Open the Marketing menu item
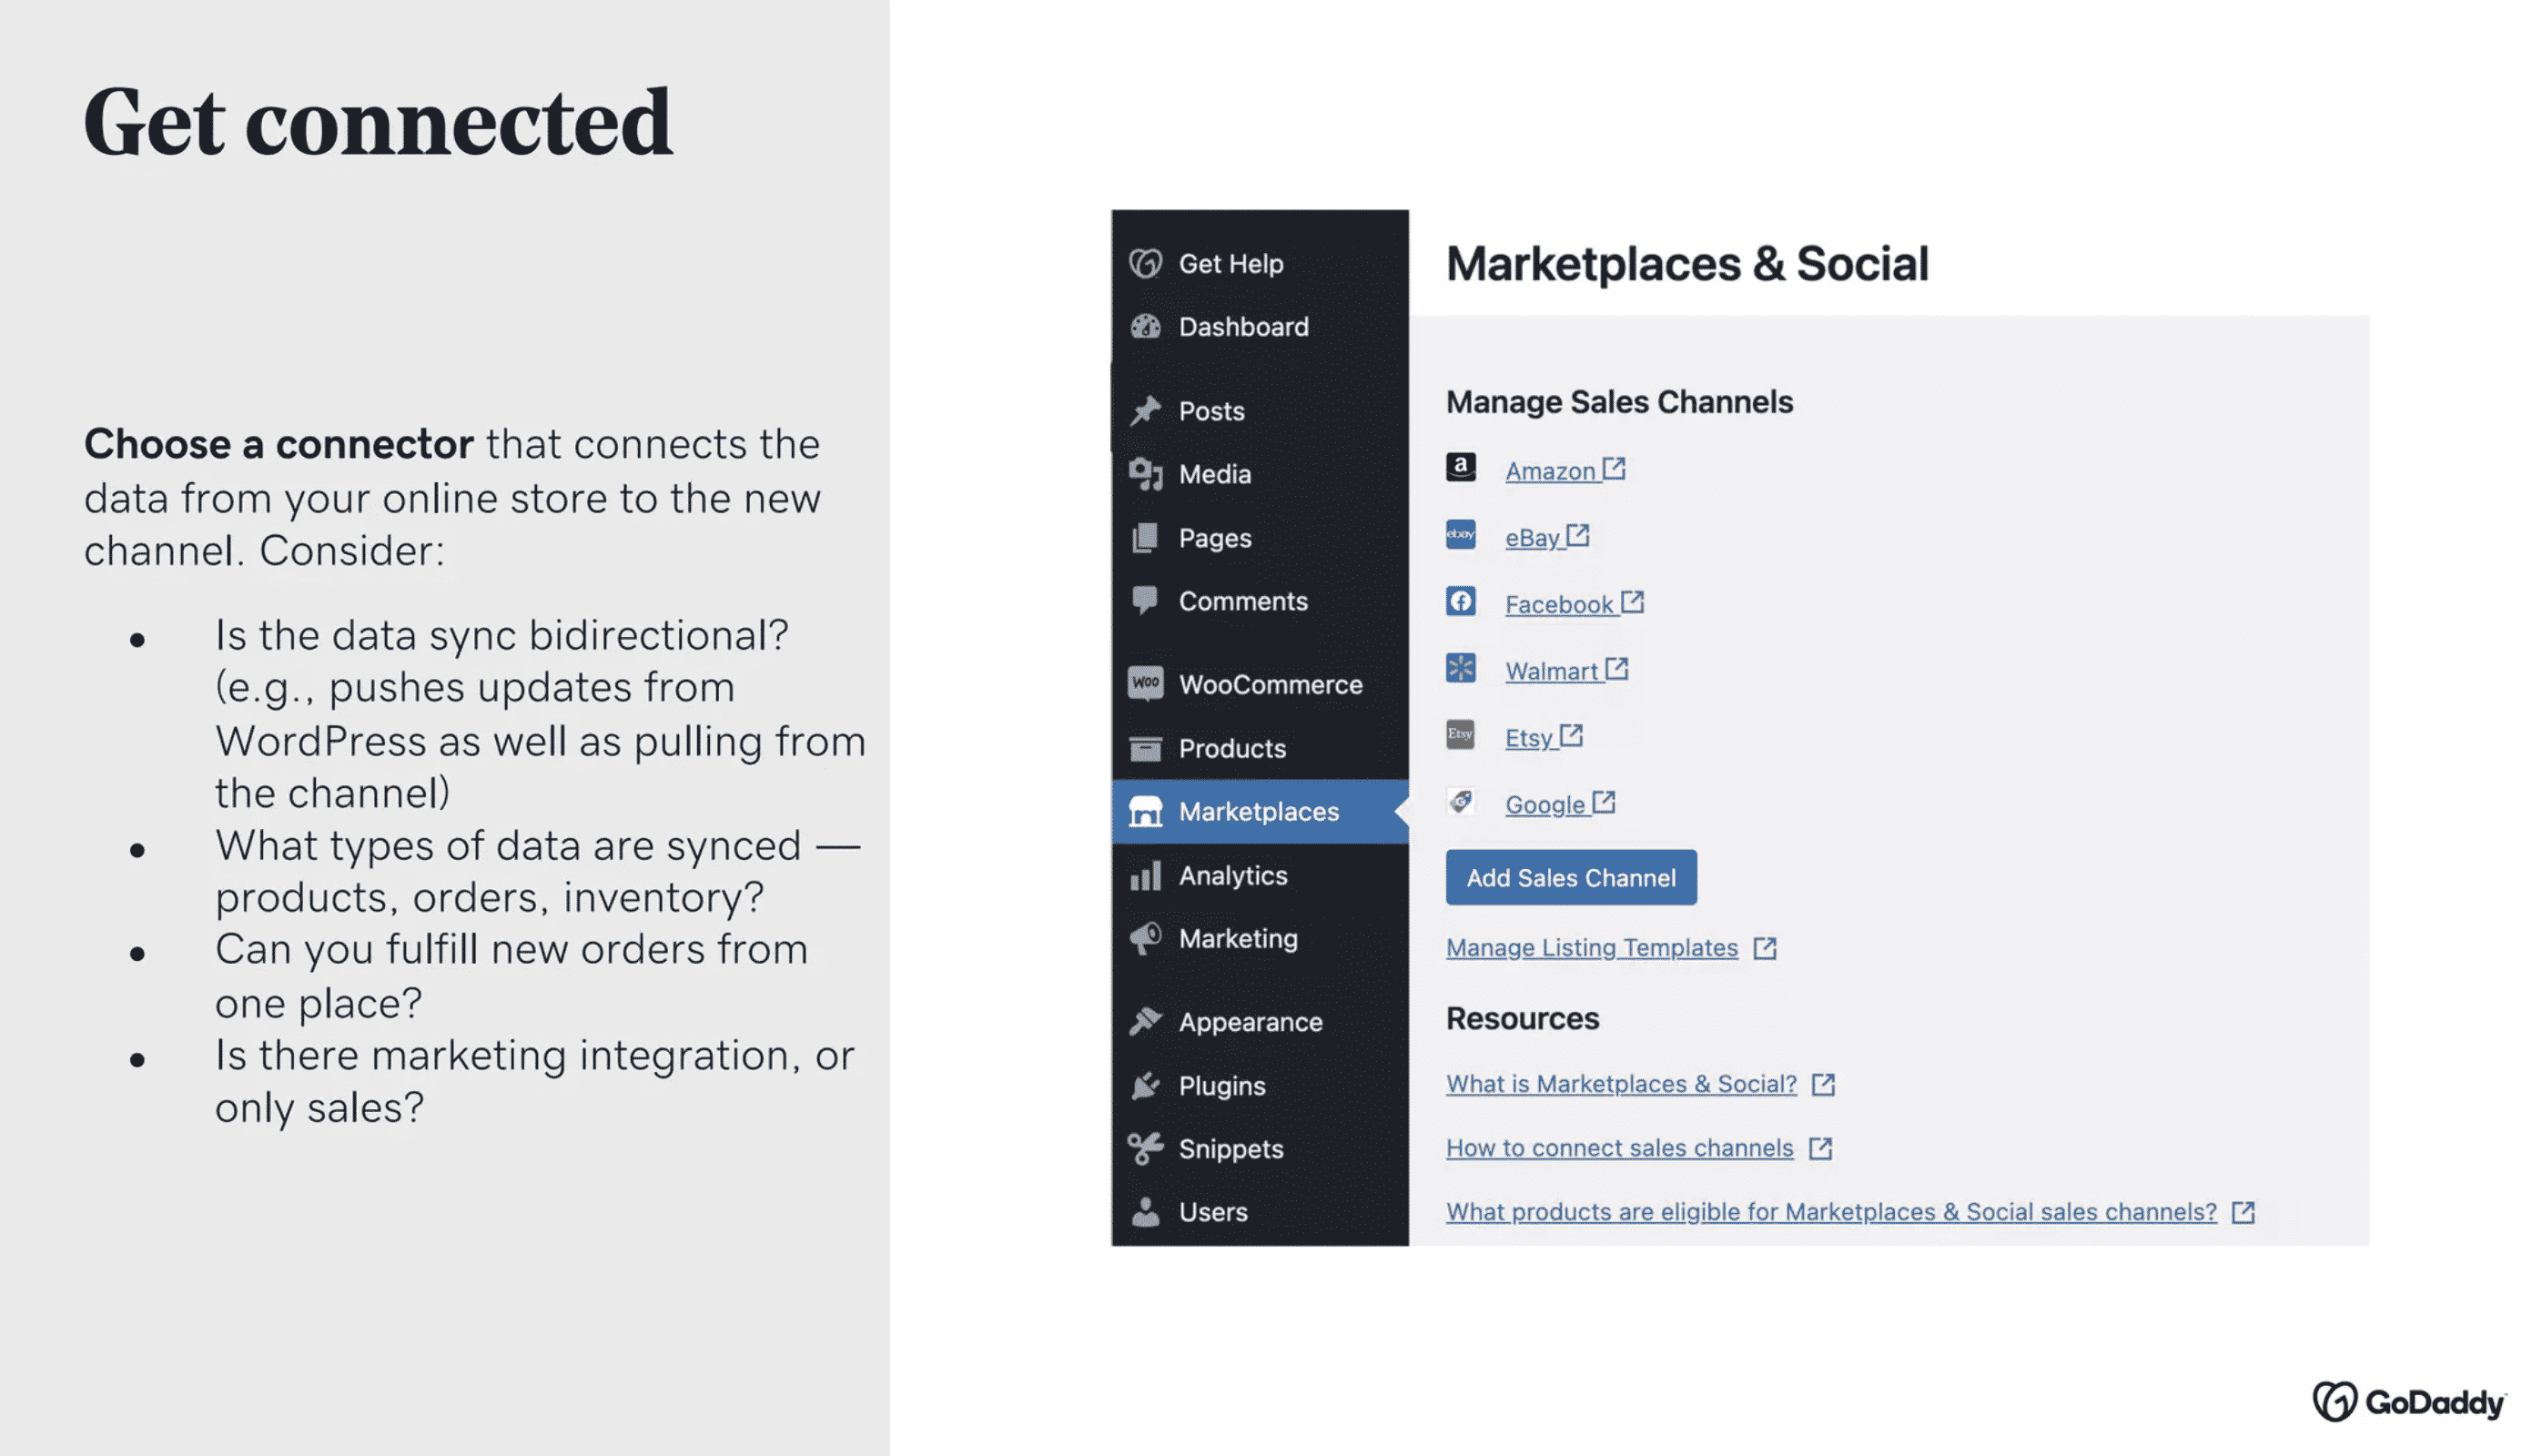This screenshot has width=2532, height=1456. click(1260, 938)
